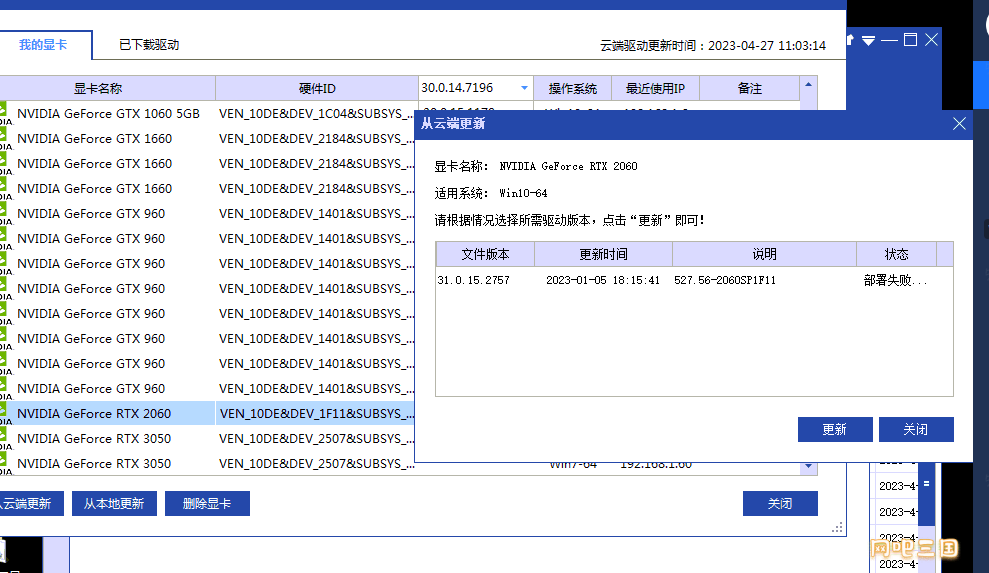Screen dimensions: 989x573
Task: Switch to the 我的显卡 tab
Action: click(x=43, y=45)
